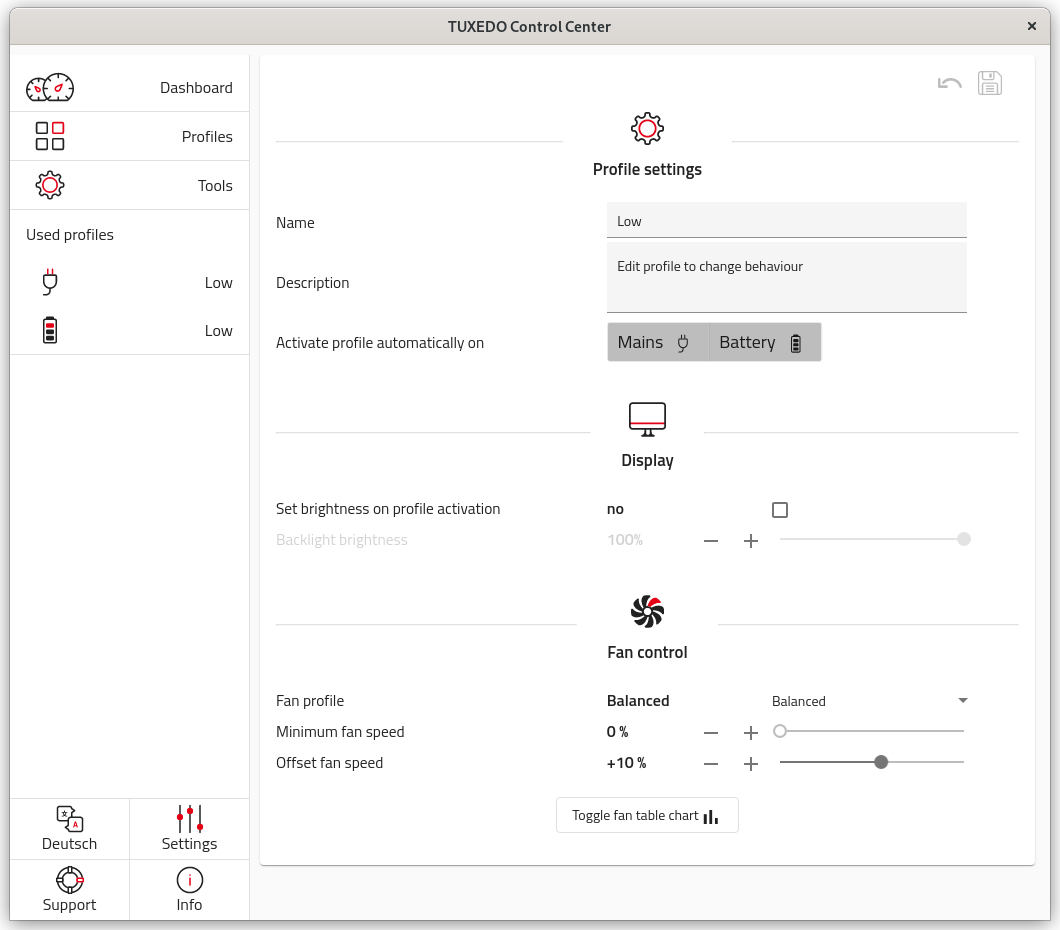Click the Mains plug icon for Low profile
1060x930 pixels.
(49, 282)
